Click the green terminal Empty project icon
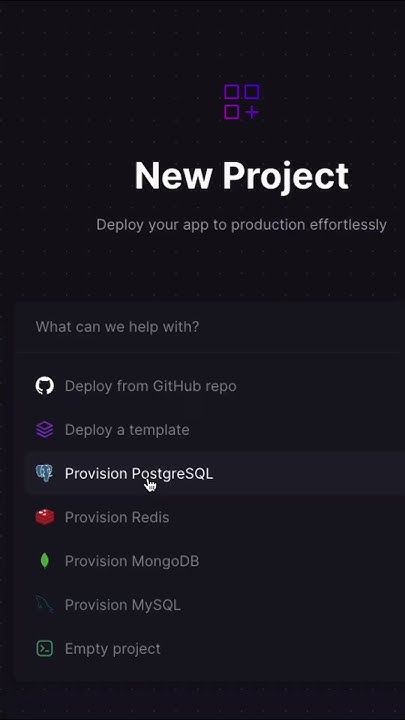The image size is (405, 720). click(45, 648)
